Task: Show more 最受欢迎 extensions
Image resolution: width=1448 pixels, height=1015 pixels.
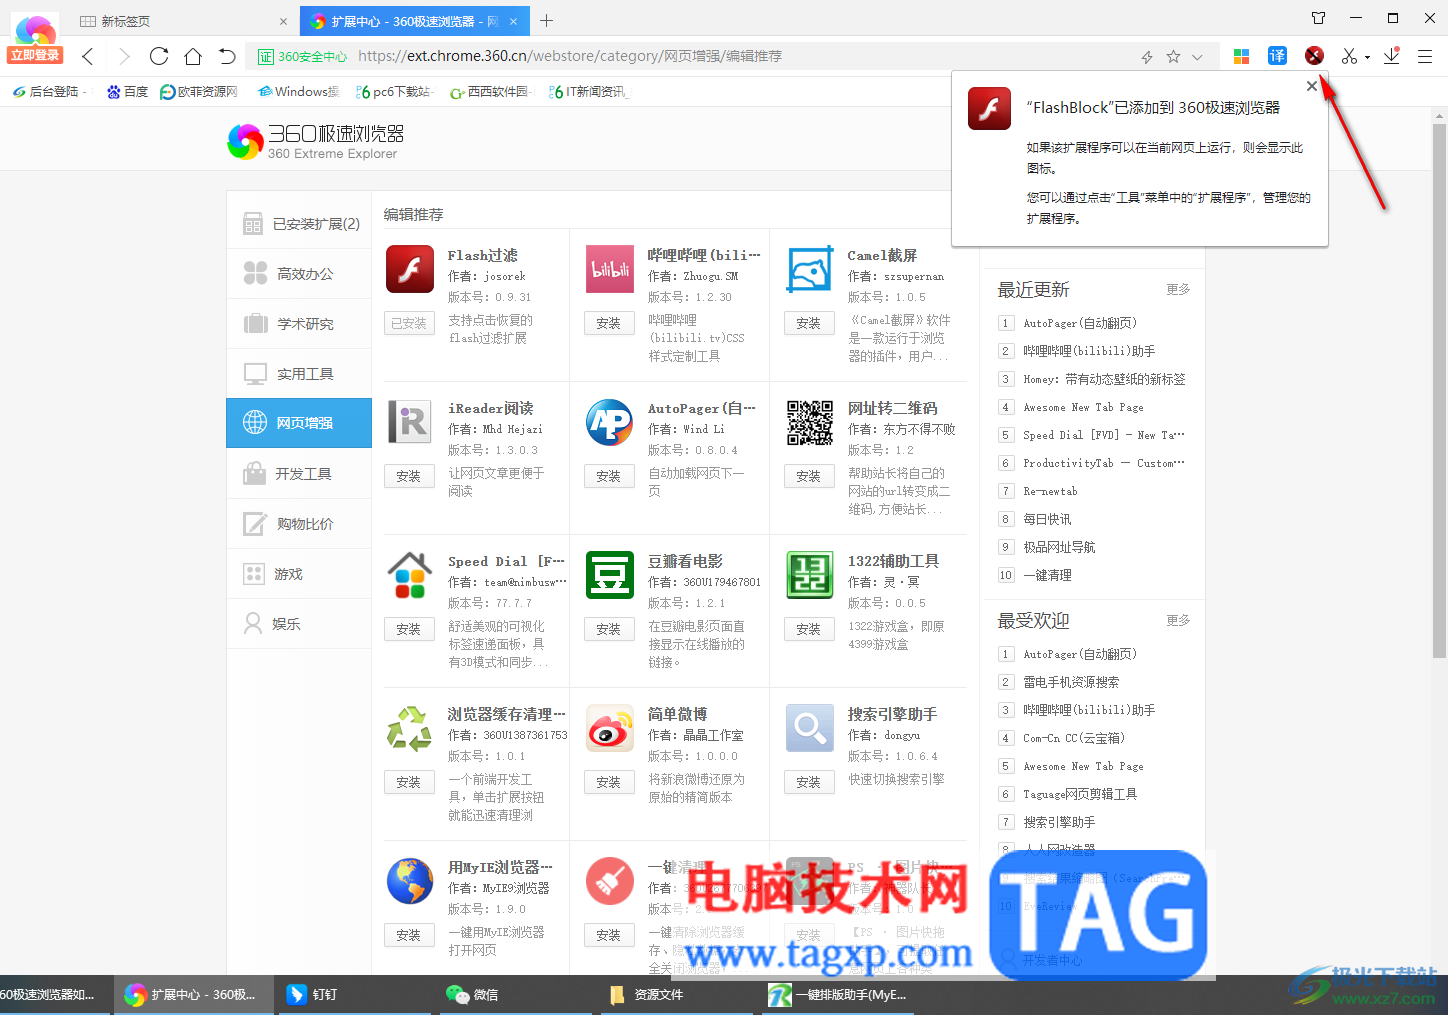Action: pos(1178,621)
